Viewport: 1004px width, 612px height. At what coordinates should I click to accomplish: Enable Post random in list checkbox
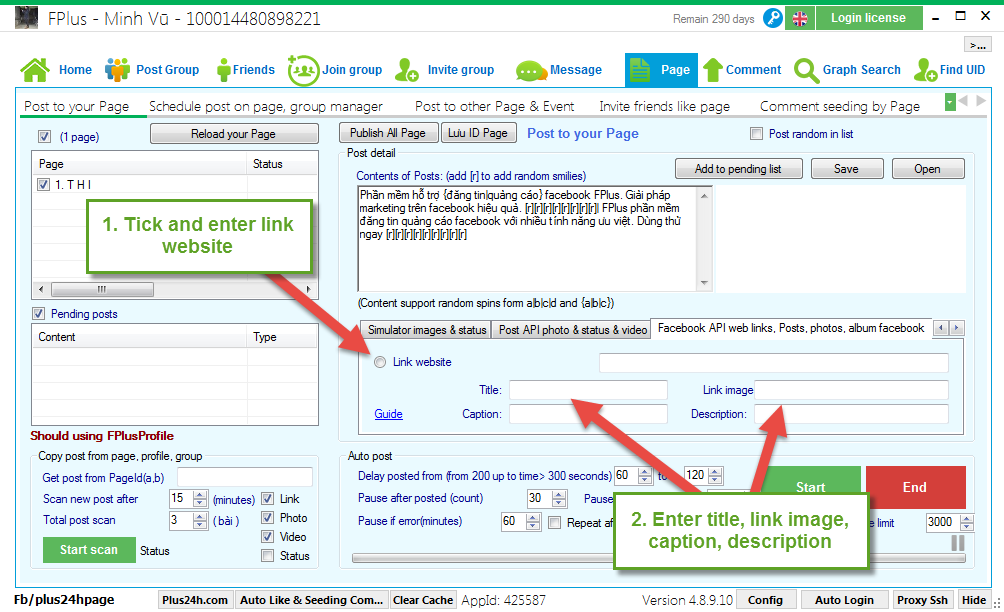(756, 134)
